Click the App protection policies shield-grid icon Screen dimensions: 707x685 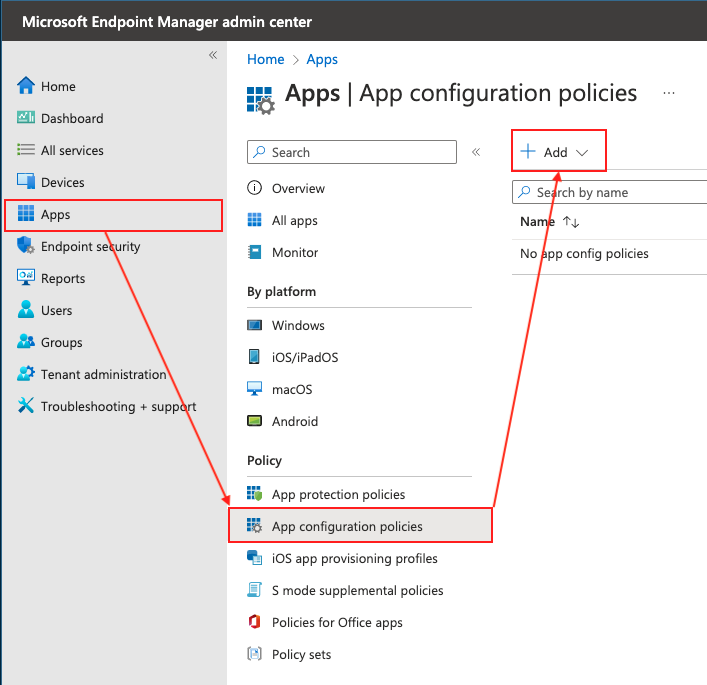[x=254, y=494]
